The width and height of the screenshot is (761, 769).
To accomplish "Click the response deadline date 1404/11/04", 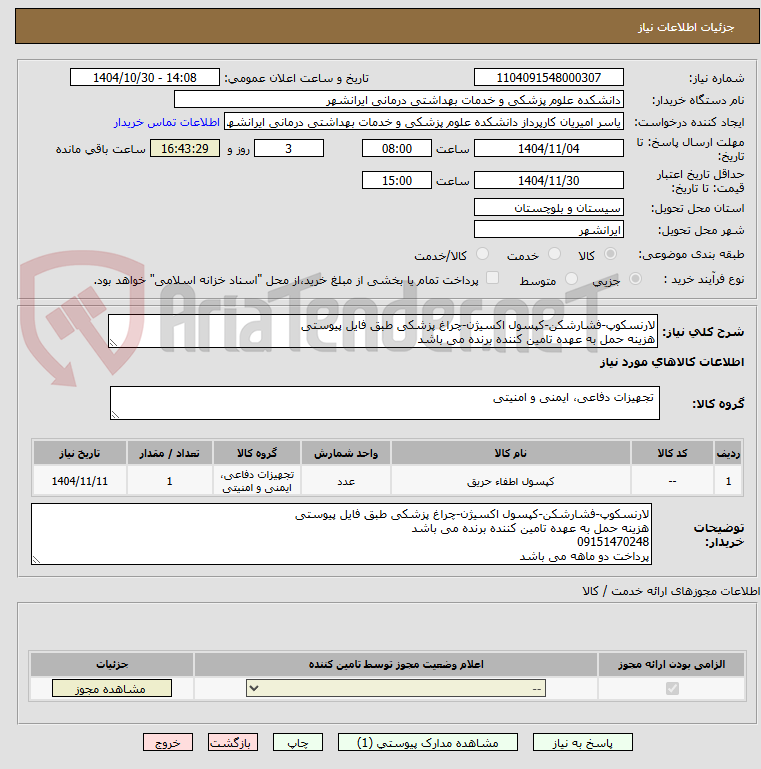I will (549, 149).
